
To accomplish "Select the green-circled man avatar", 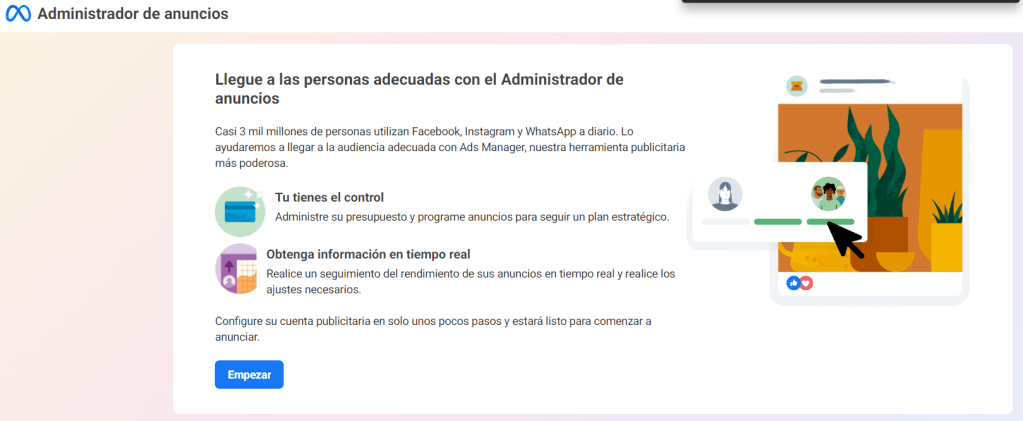I will [828, 194].
